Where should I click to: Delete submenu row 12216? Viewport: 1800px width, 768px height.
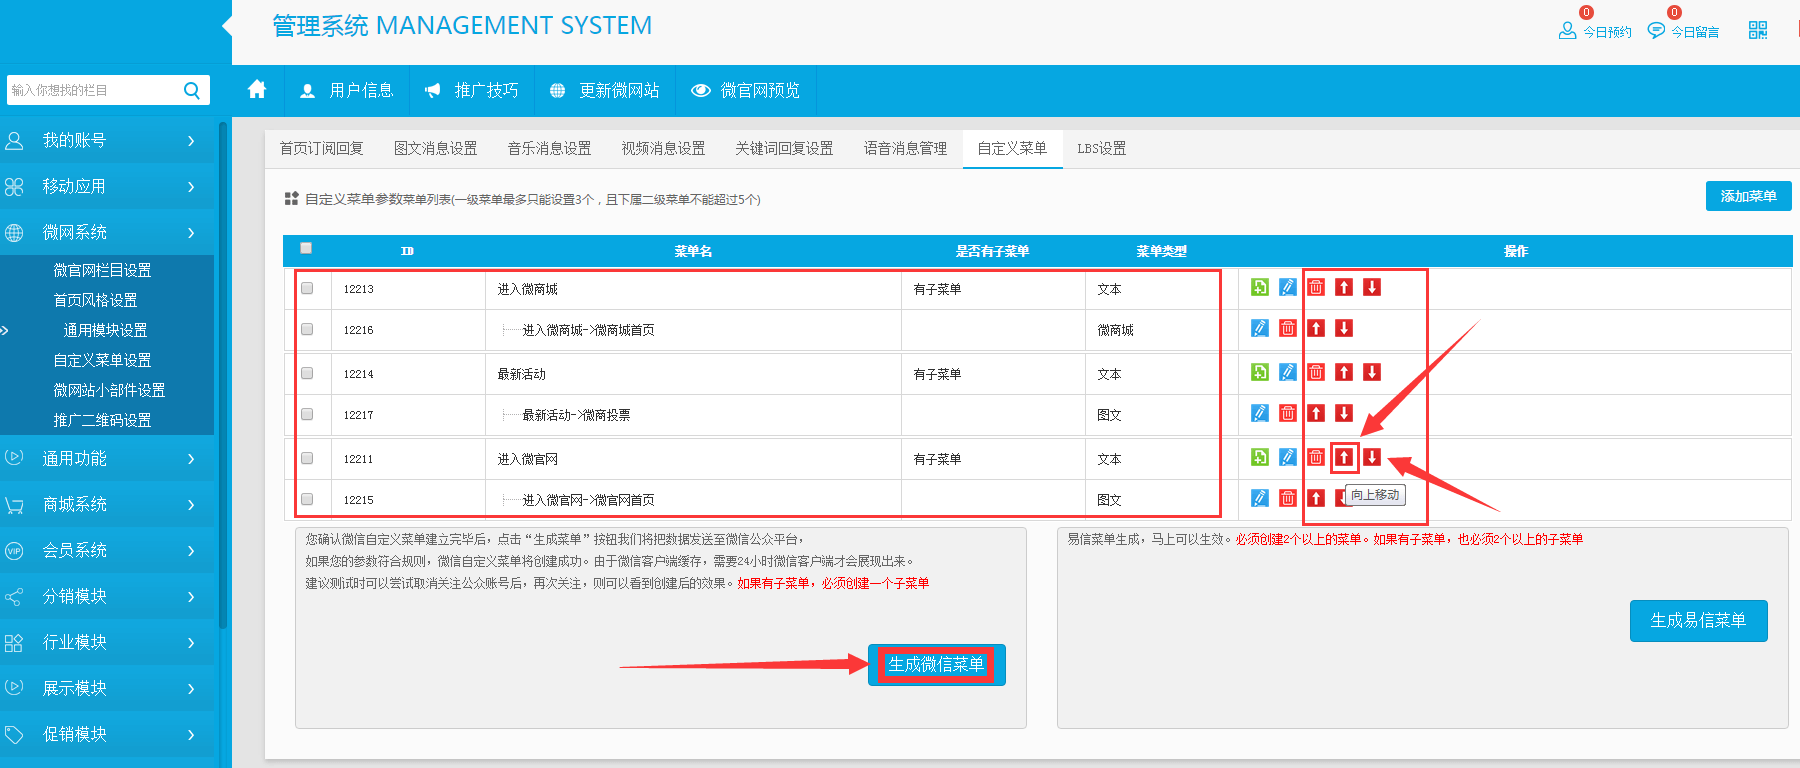(x=1288, y=329)
